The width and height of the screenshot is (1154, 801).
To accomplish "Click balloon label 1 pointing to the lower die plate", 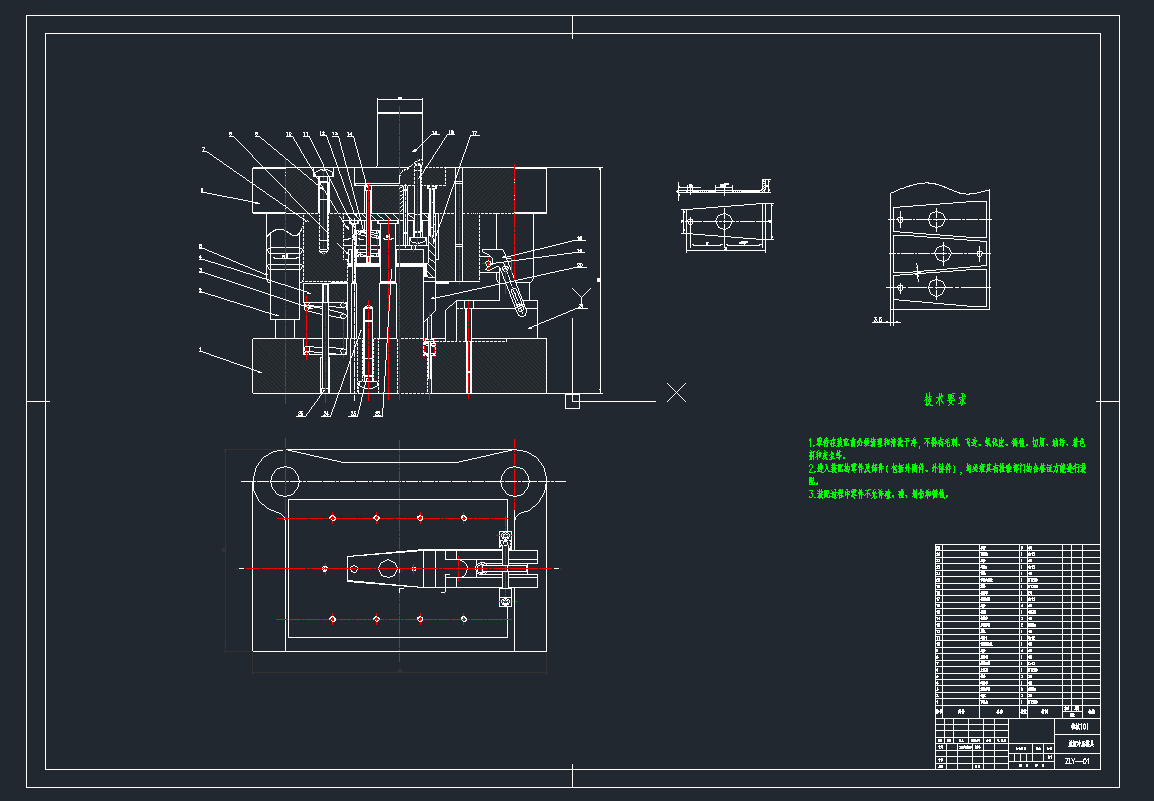I will (x=200, y=351).
